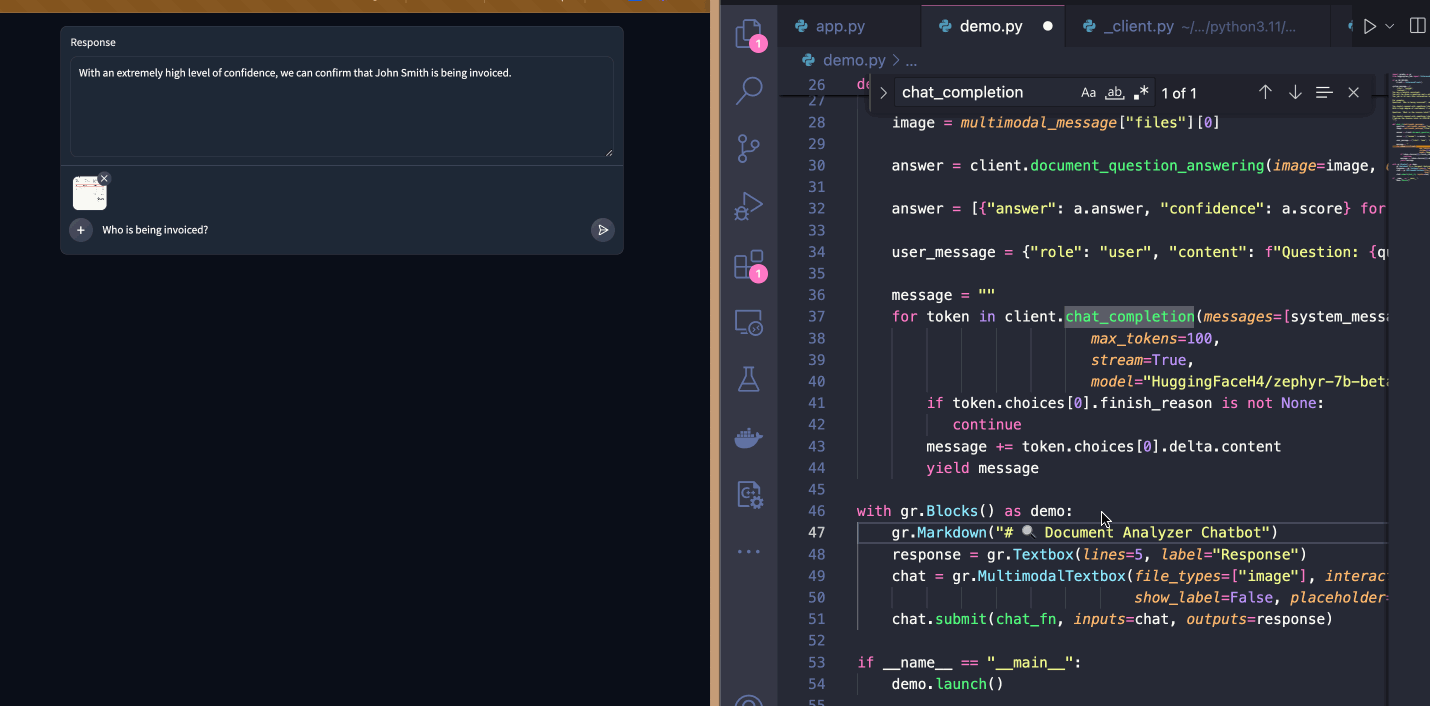Toggle Match Whole Word in find widget
Viewport: 1430px width, 706px height.
coord(1114,93)
